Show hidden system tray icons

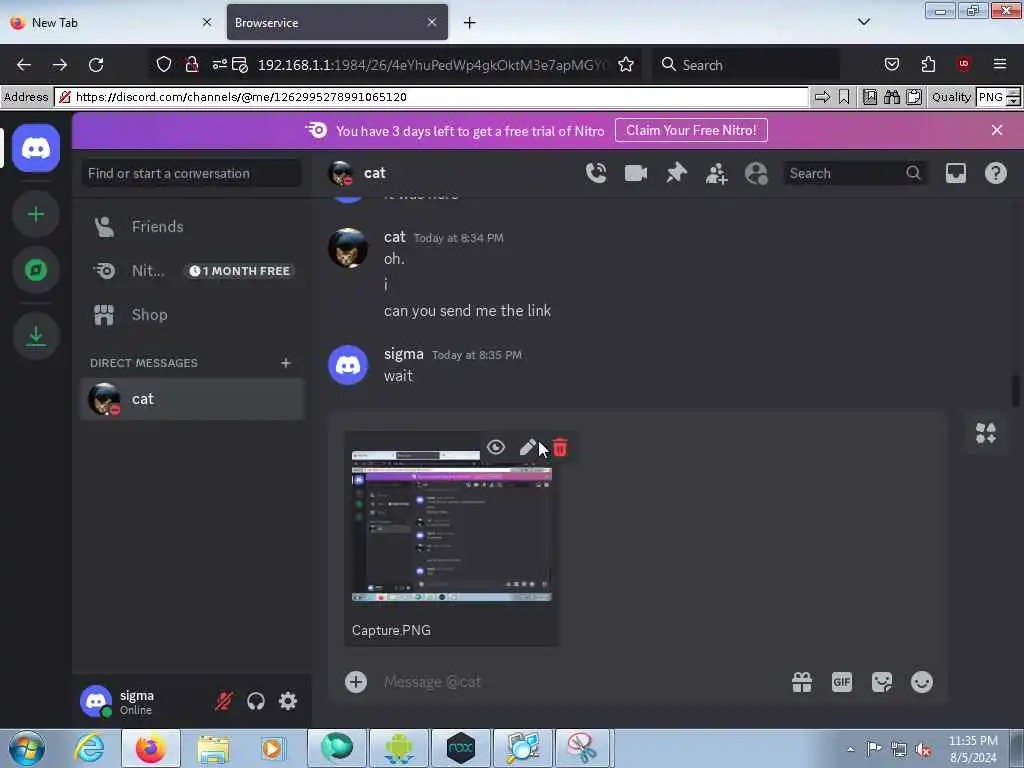point(850,749)
